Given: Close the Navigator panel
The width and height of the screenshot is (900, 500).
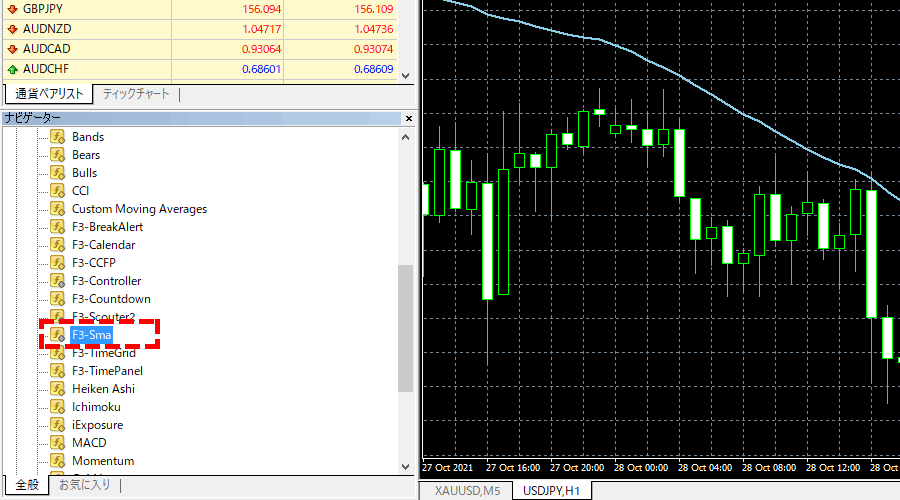Looking at the screenshot, I should point(407,118).
